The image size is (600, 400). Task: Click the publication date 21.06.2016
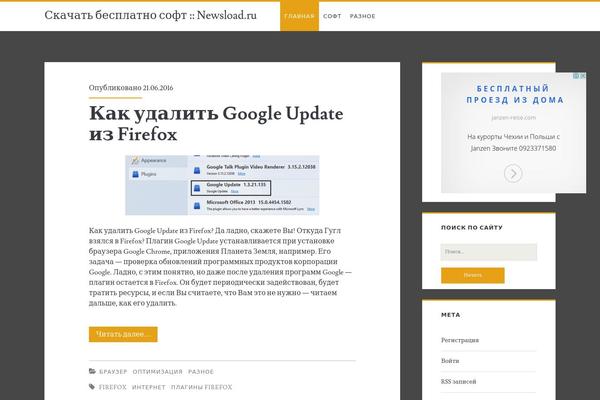(158, 88)
